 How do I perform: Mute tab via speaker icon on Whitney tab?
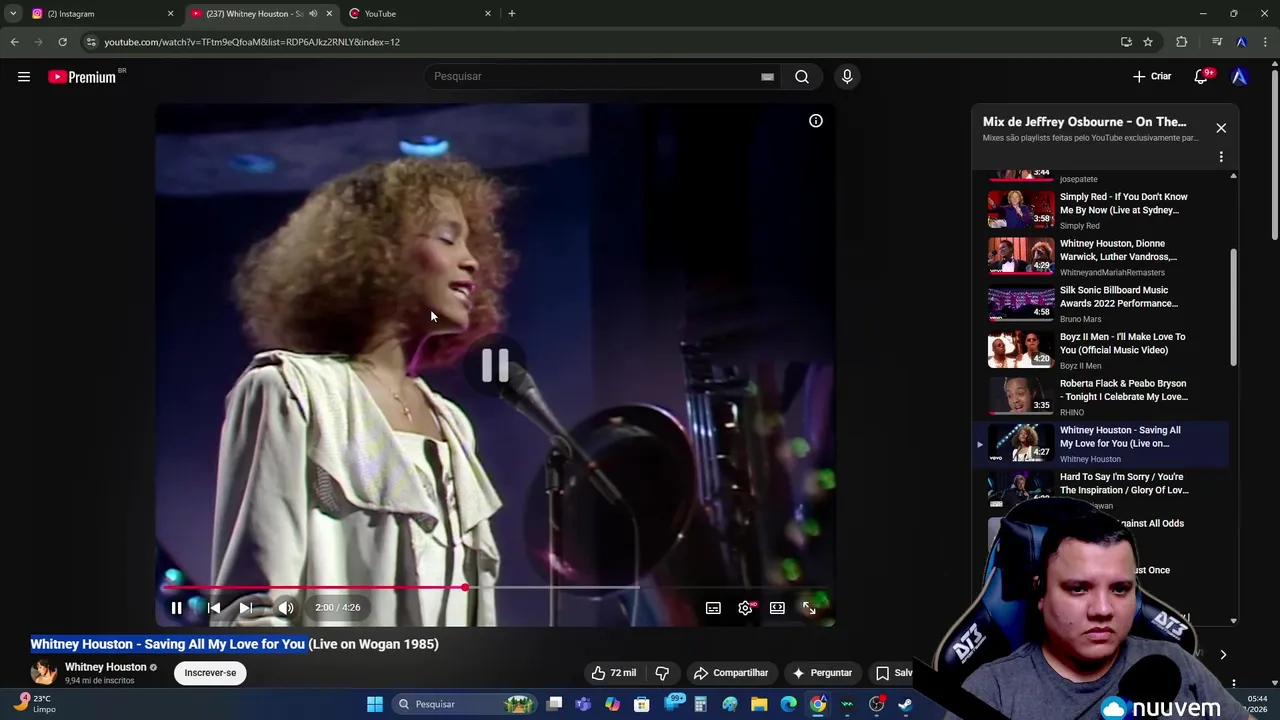[x=313, y=14]
